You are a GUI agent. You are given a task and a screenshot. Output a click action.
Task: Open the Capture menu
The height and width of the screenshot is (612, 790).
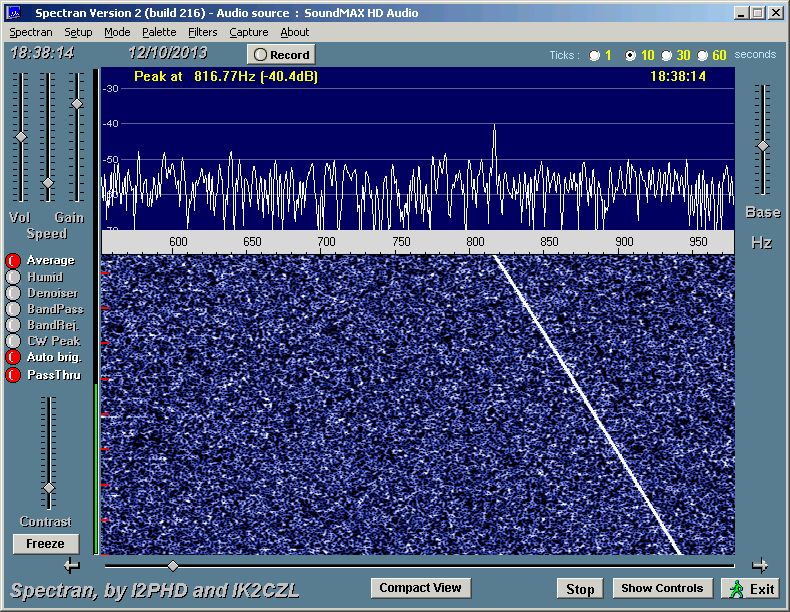248,32
